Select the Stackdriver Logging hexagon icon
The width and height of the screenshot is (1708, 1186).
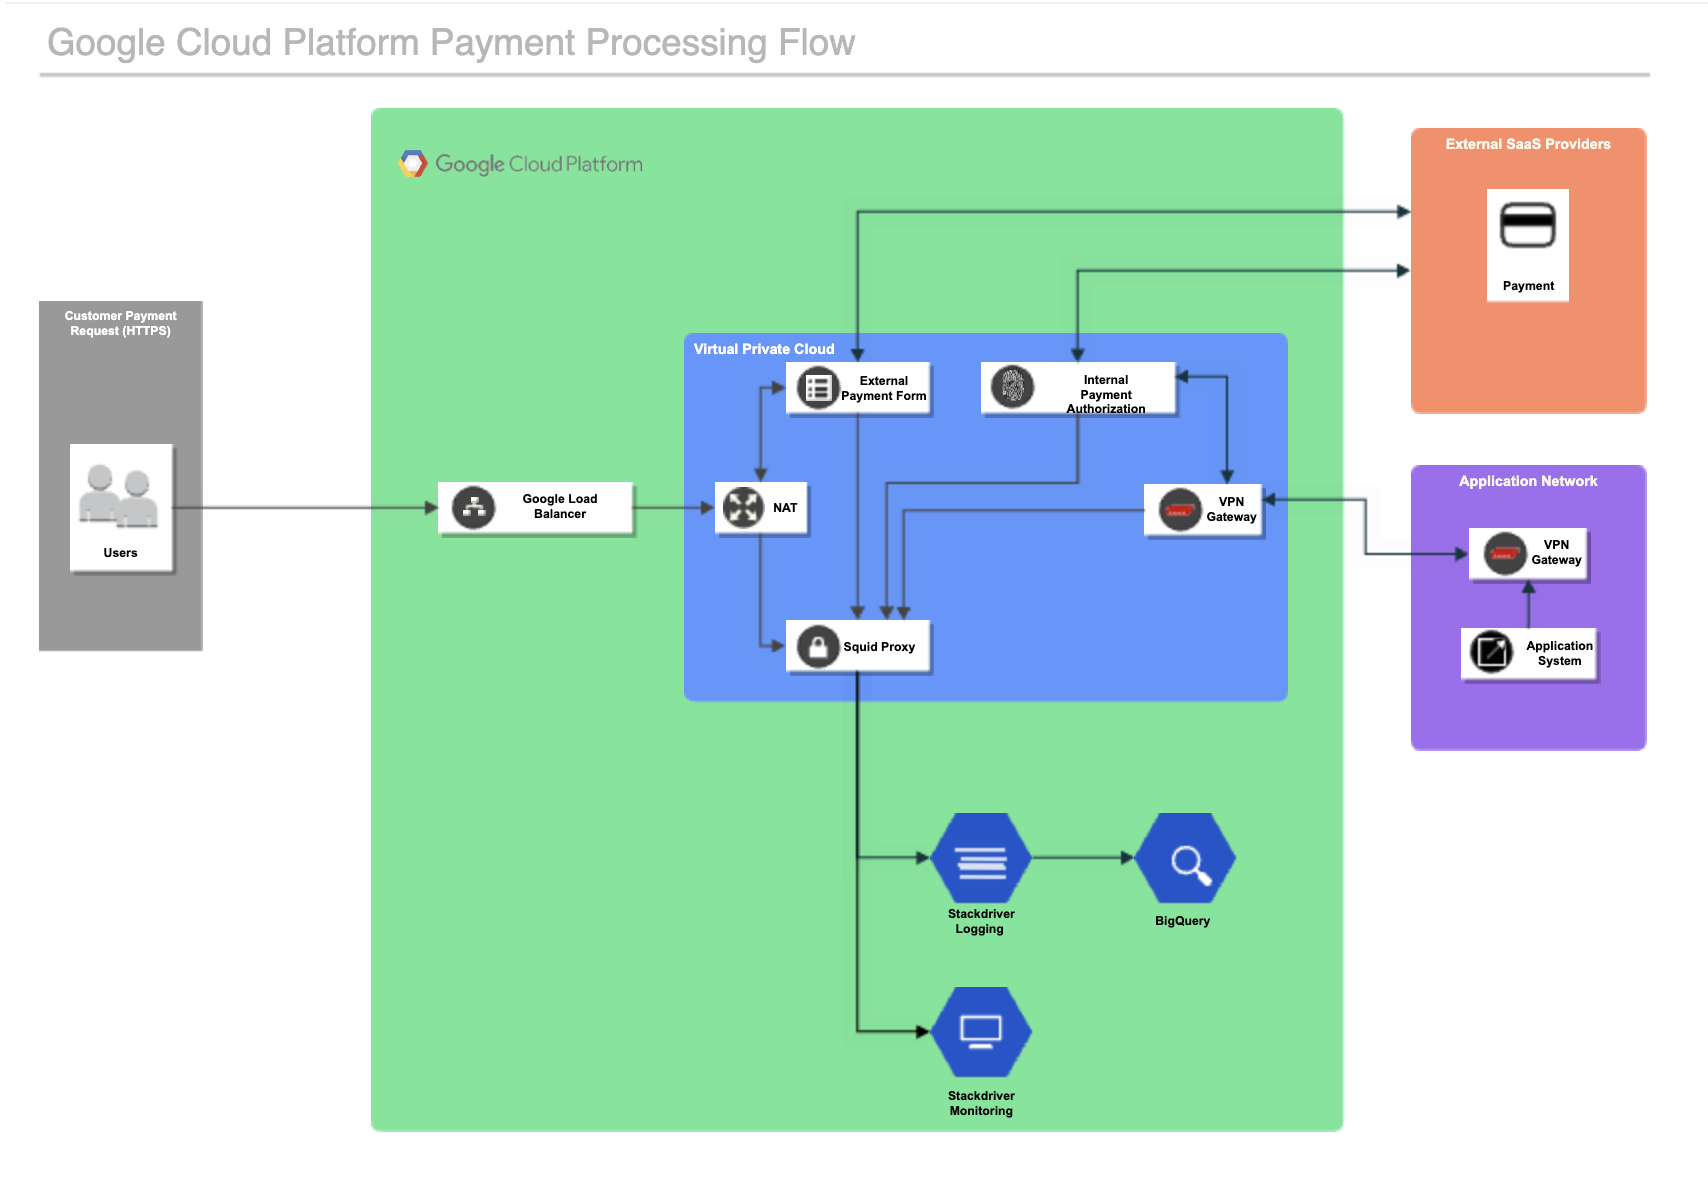[981, 859]
